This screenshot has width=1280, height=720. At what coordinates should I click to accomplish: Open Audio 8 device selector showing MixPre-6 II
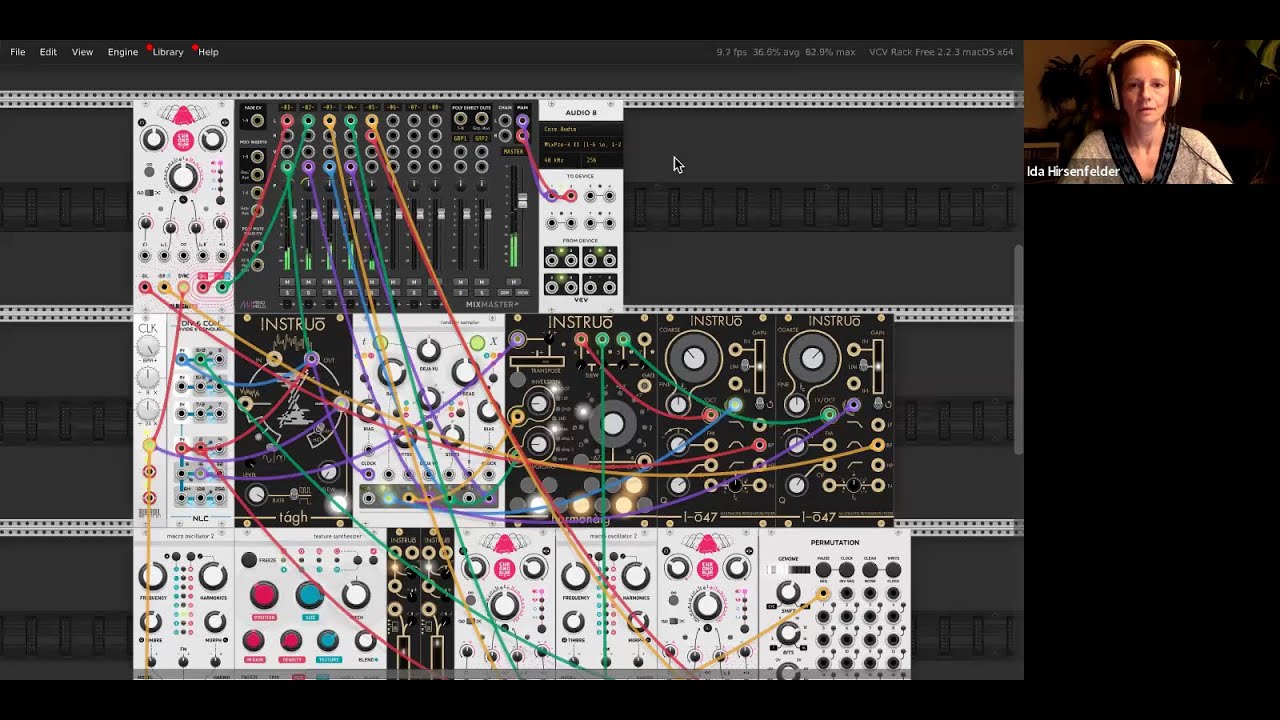click(581, 145)
